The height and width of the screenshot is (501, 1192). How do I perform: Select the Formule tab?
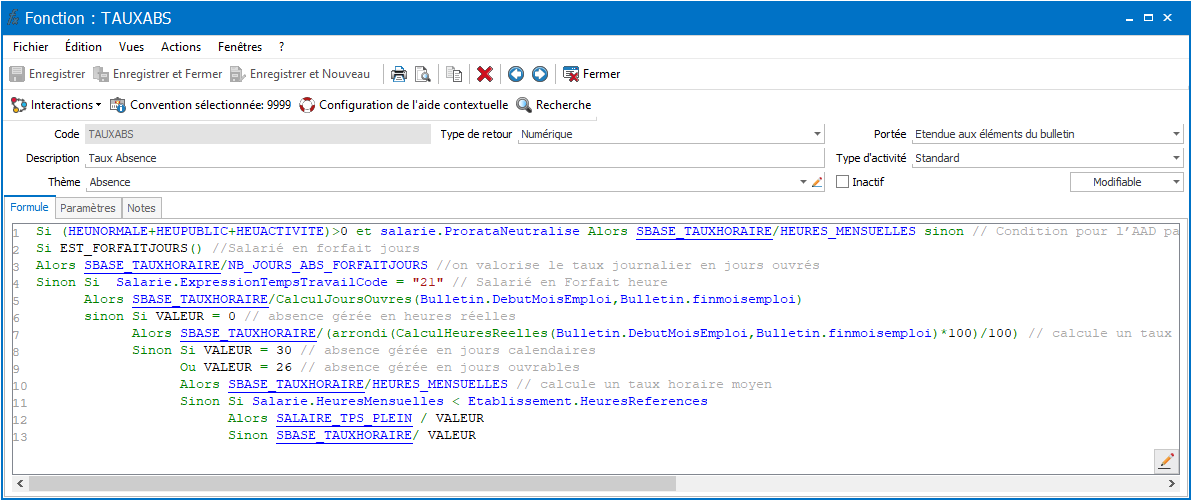click(30, 207)
